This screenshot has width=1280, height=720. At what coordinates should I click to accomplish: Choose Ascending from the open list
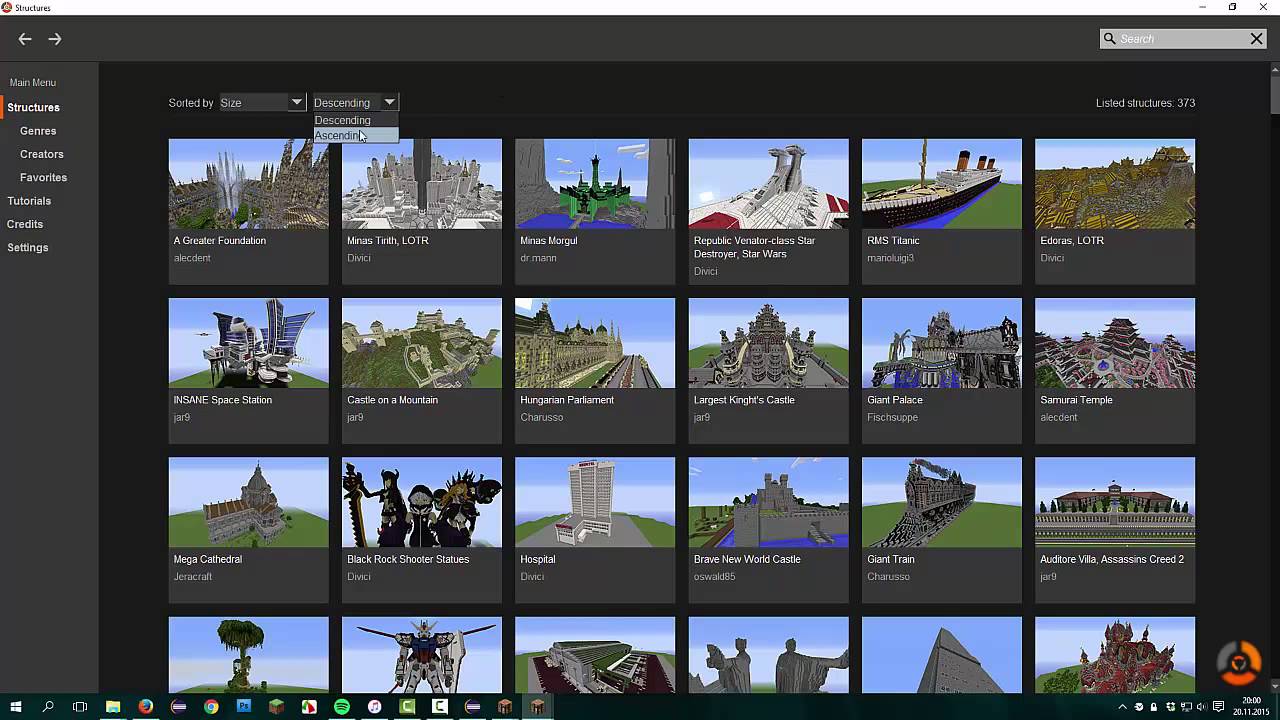(x=355, y=136)
